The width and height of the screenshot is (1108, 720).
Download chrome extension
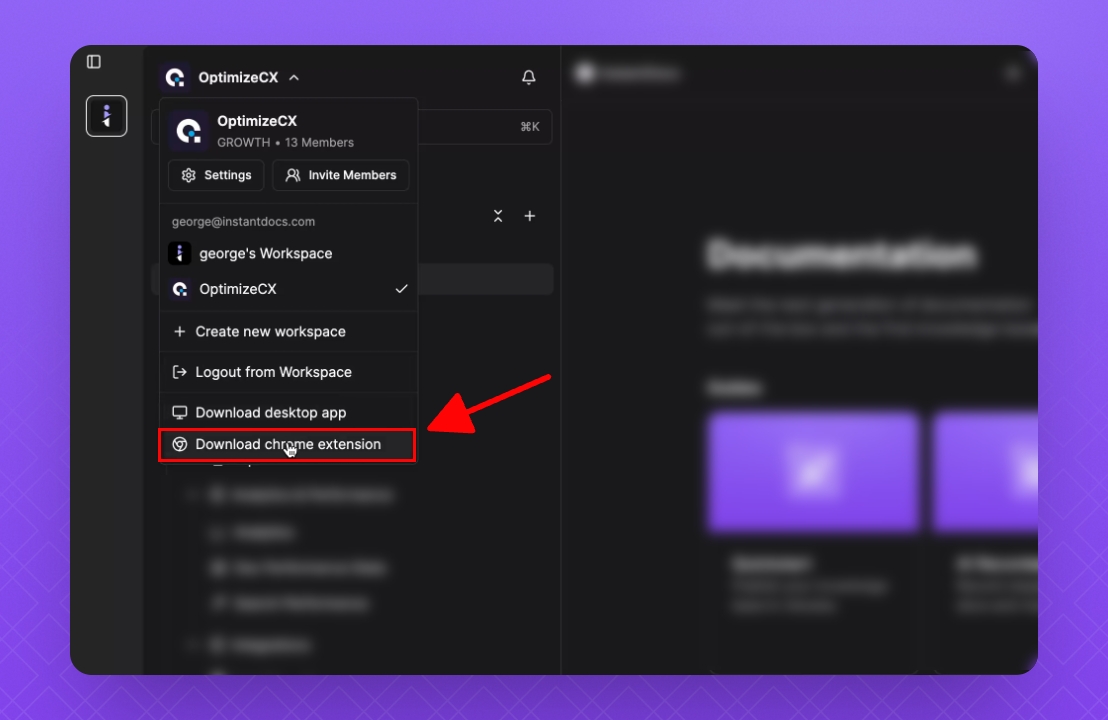(x=287, y=444)
